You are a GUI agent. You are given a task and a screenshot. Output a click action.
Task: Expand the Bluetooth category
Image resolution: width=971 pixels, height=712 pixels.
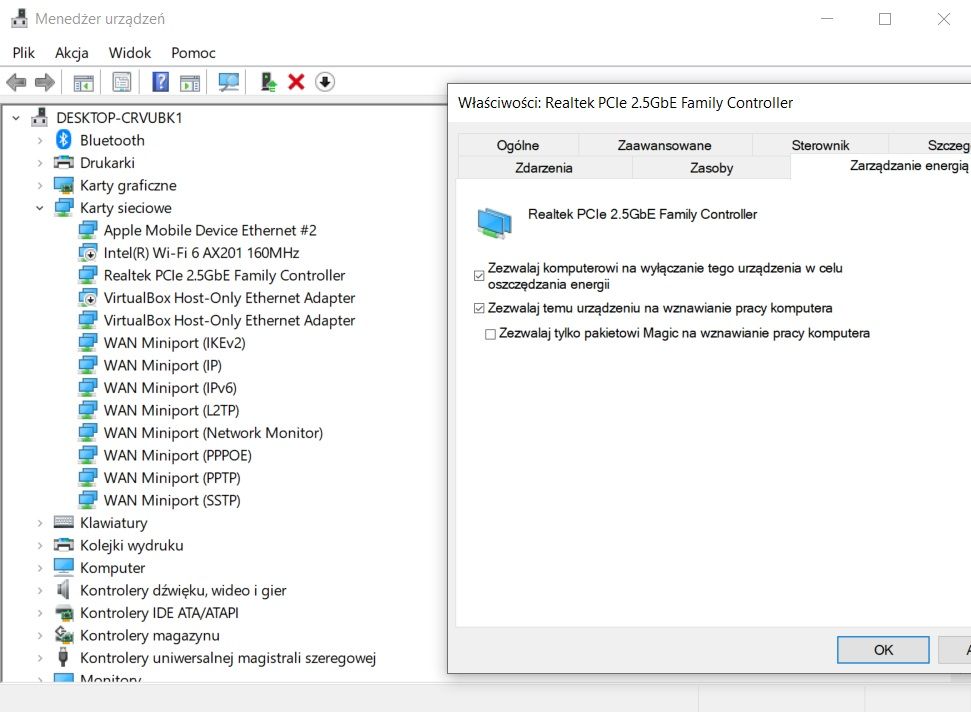coord(40,141)
